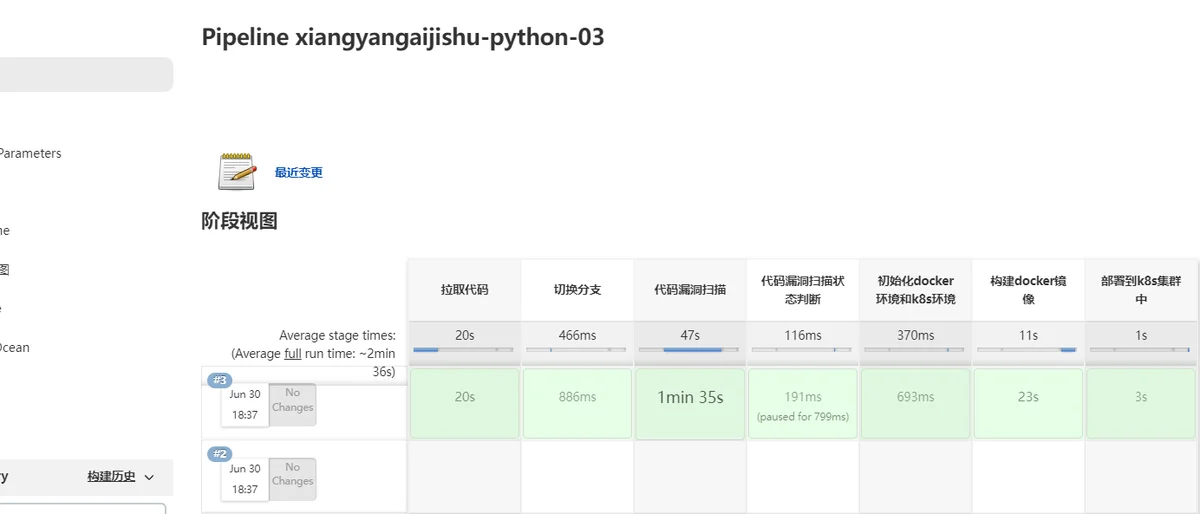The height and width of the screenshot is (514, 1200).
Task: Open build #2 badge
Action: 219,454
